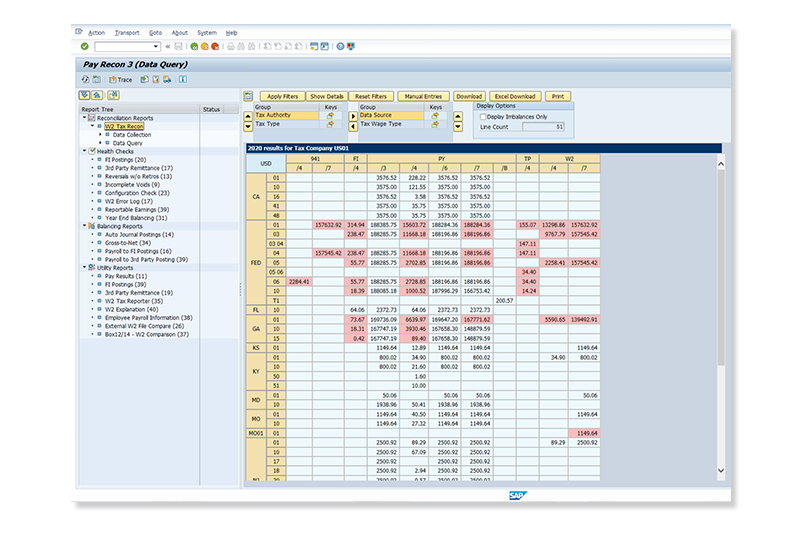Click the icon left of Apply Filters

point(248,96)
